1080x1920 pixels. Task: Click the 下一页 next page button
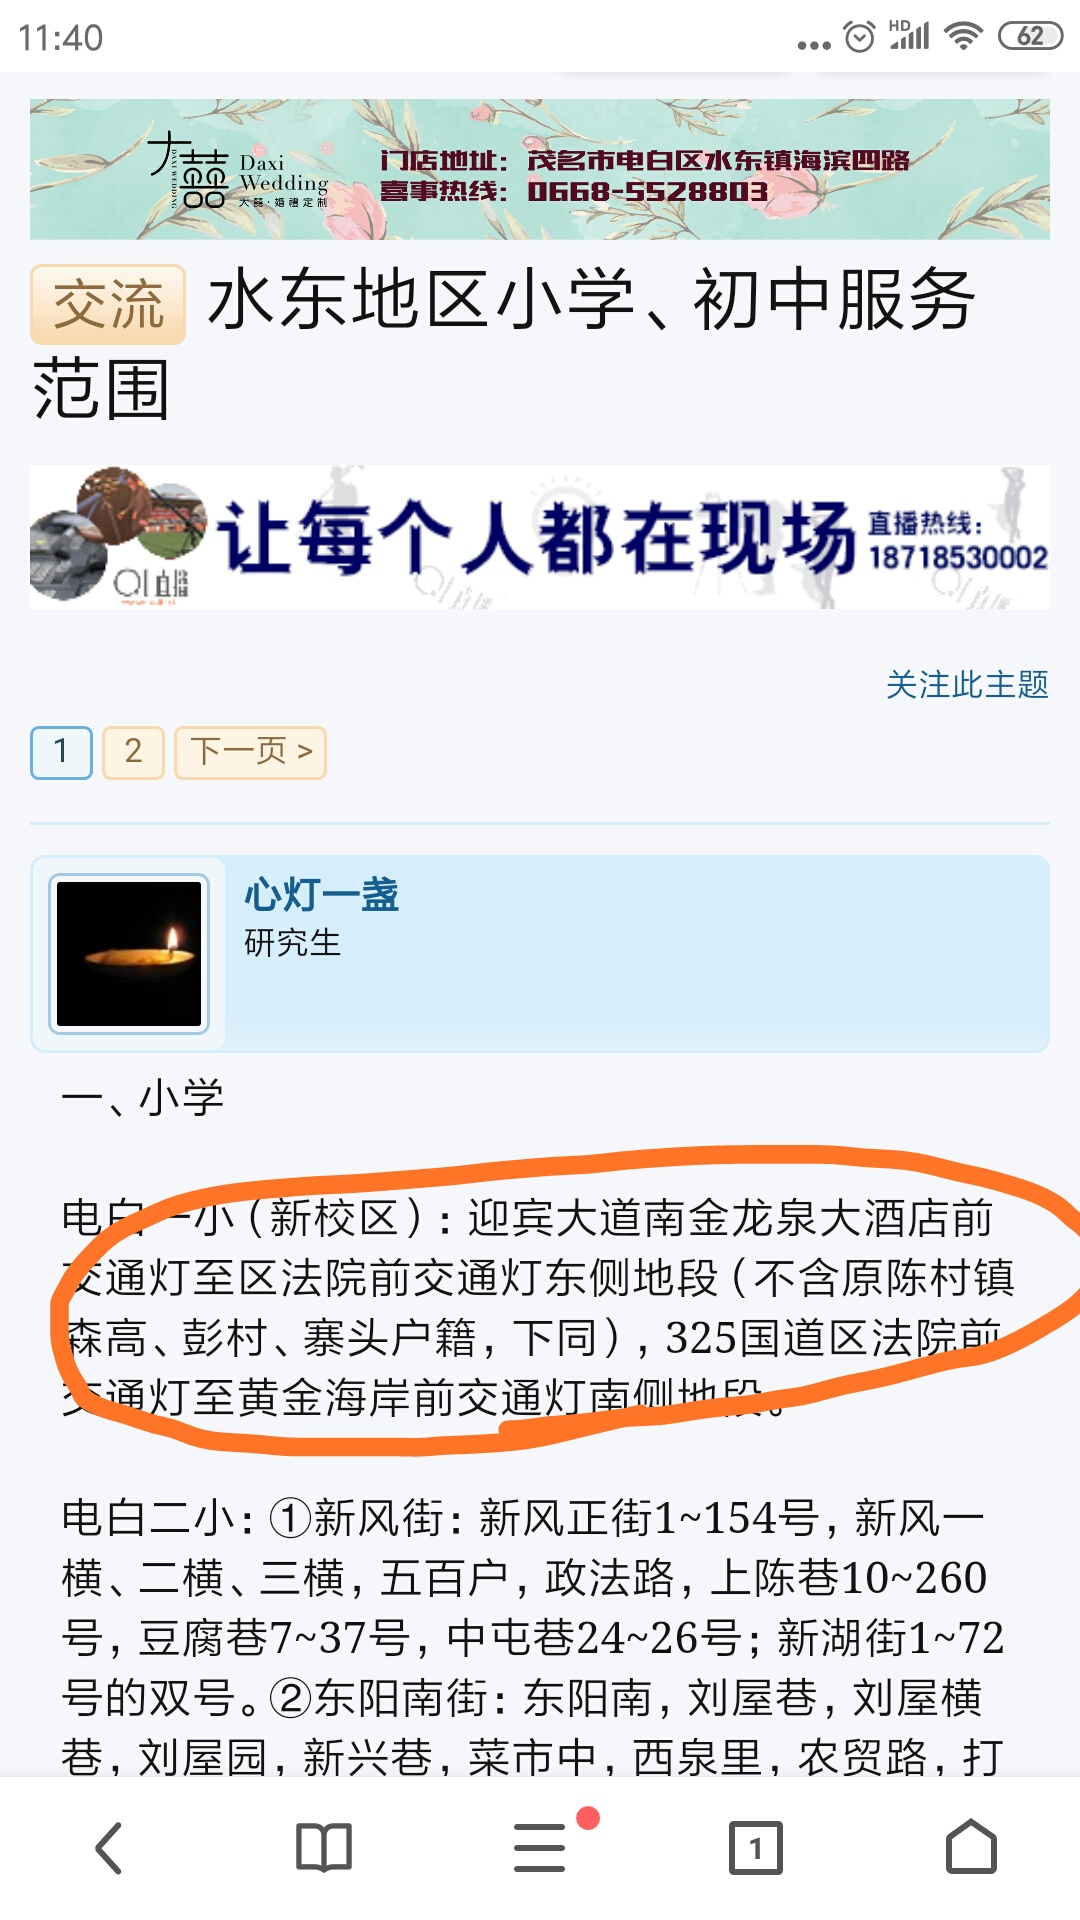(x=250, y=752)
